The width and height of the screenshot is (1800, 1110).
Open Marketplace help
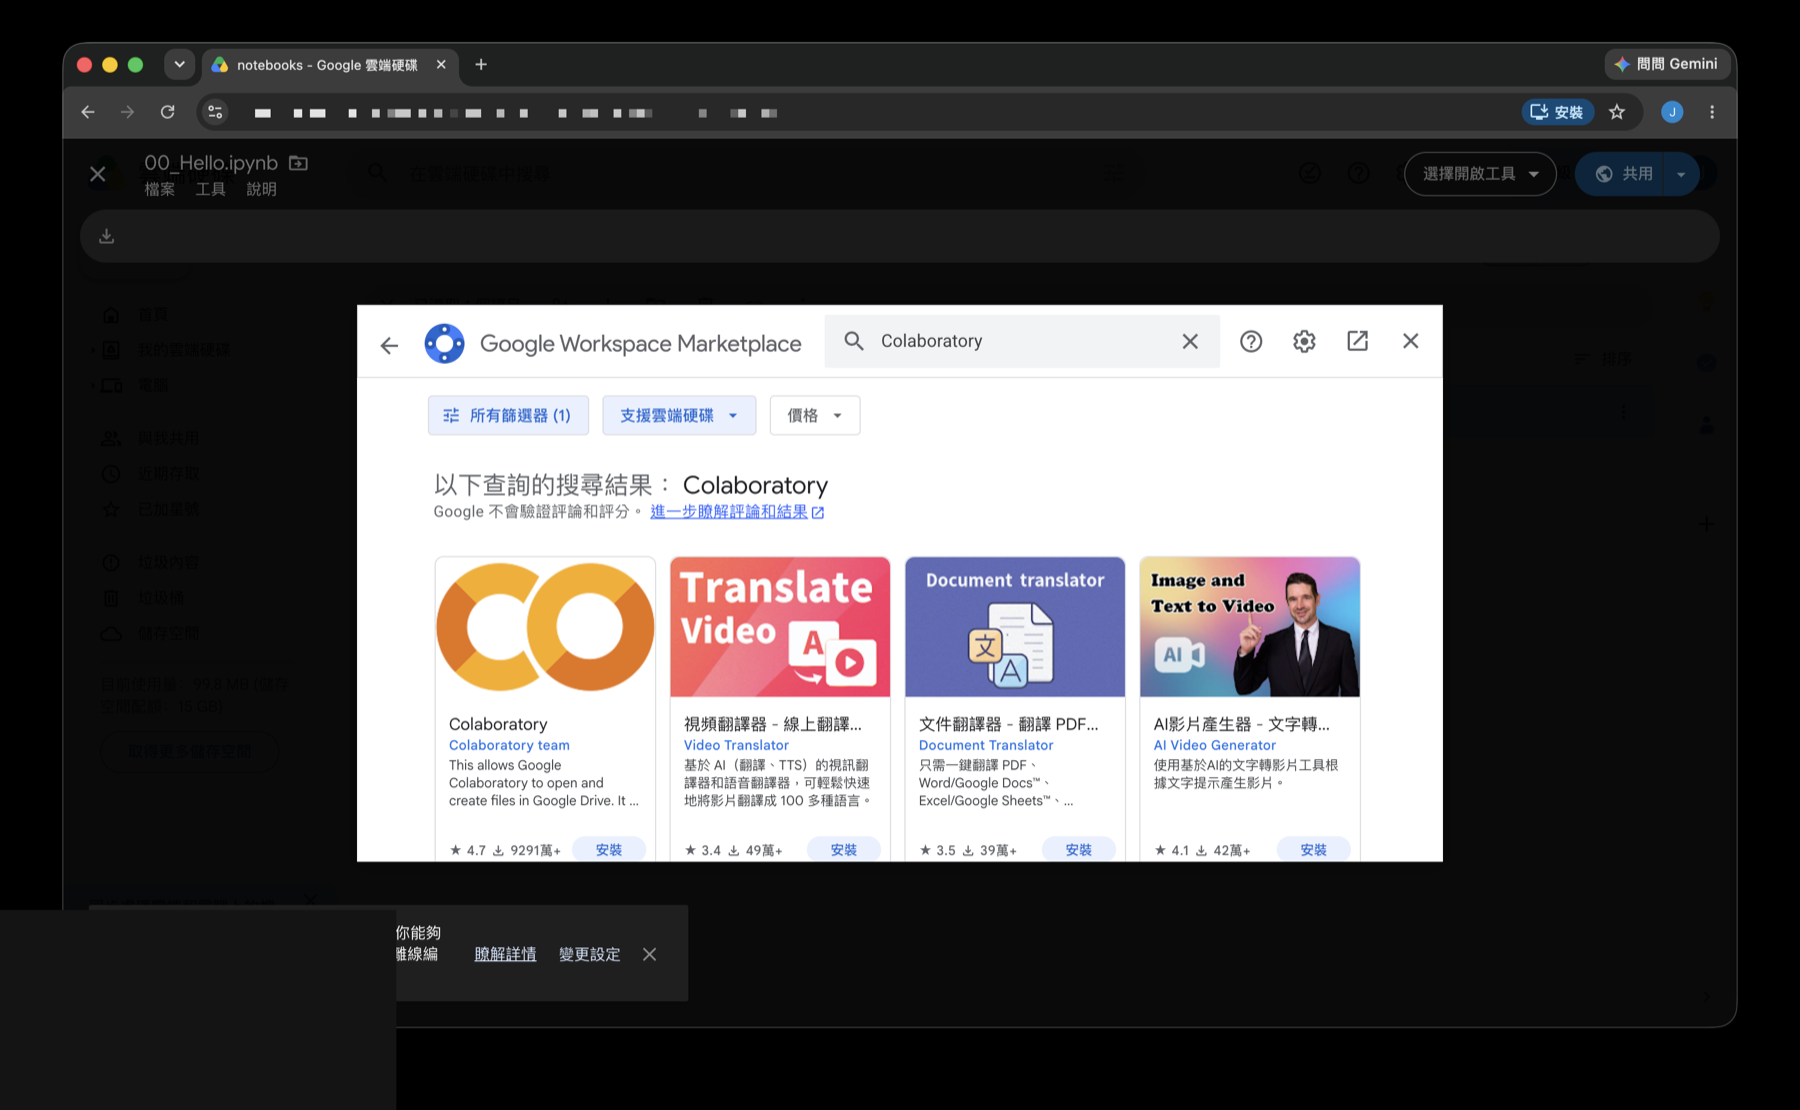(x=1251, y=341)
